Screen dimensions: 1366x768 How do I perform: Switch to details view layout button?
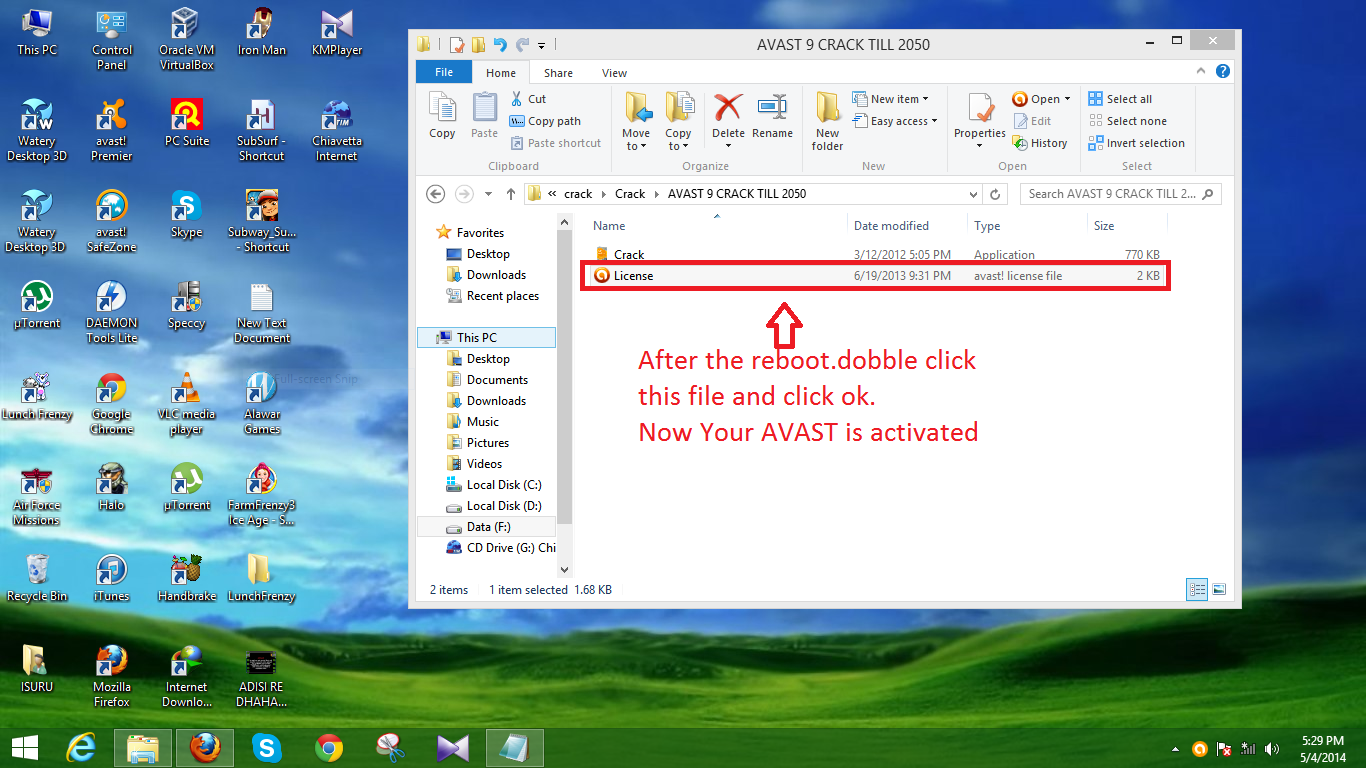click(1197, 590)
